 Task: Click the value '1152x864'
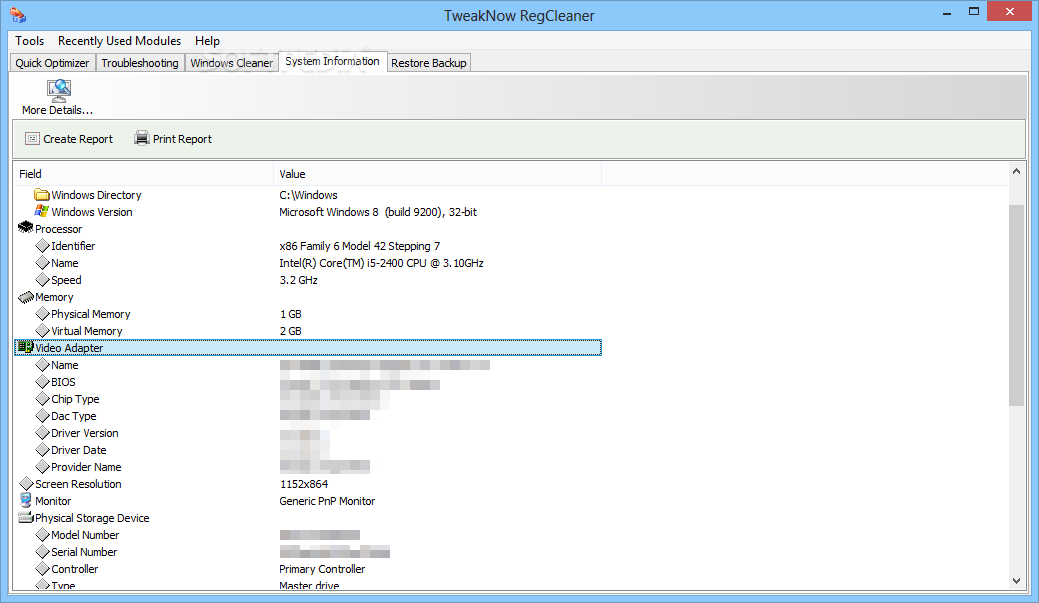click(x=303, y=484)
